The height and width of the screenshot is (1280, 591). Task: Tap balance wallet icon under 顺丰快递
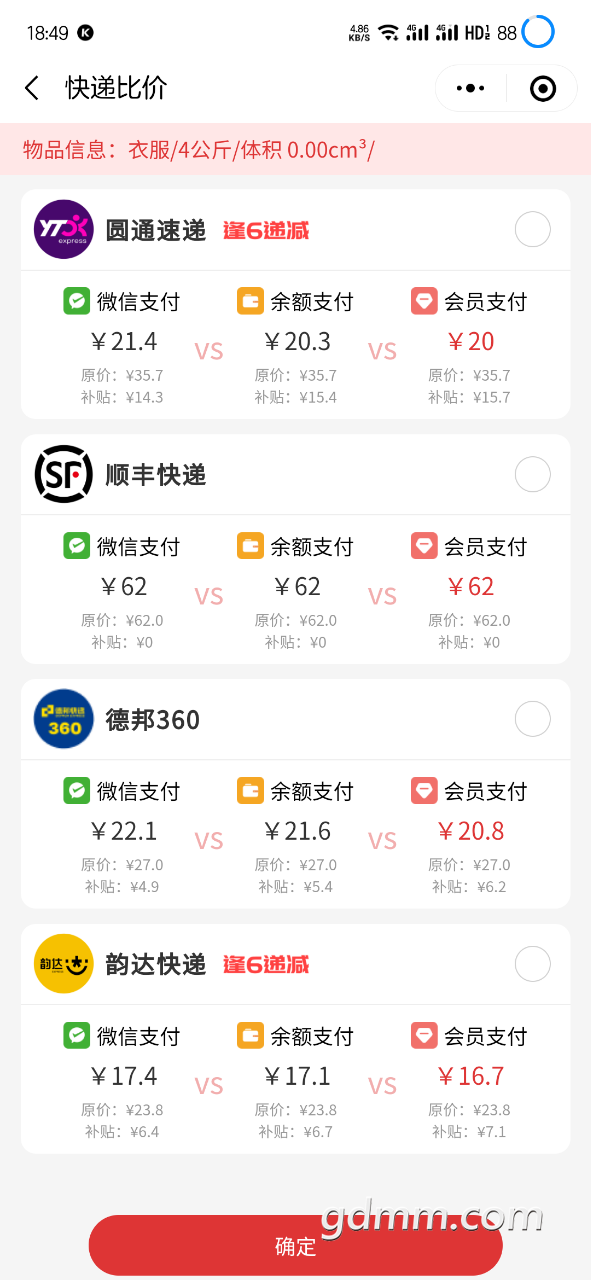pos(250,546)
